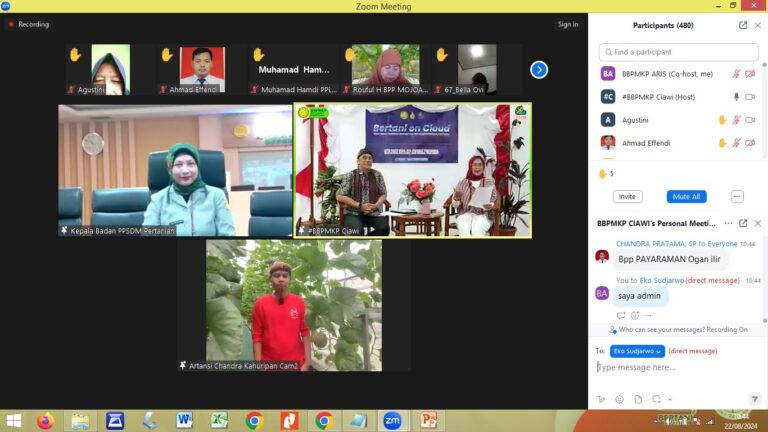Screen dimensions: 768x432
Task: Click the Find a participant search field
Action: coord(680,52)
